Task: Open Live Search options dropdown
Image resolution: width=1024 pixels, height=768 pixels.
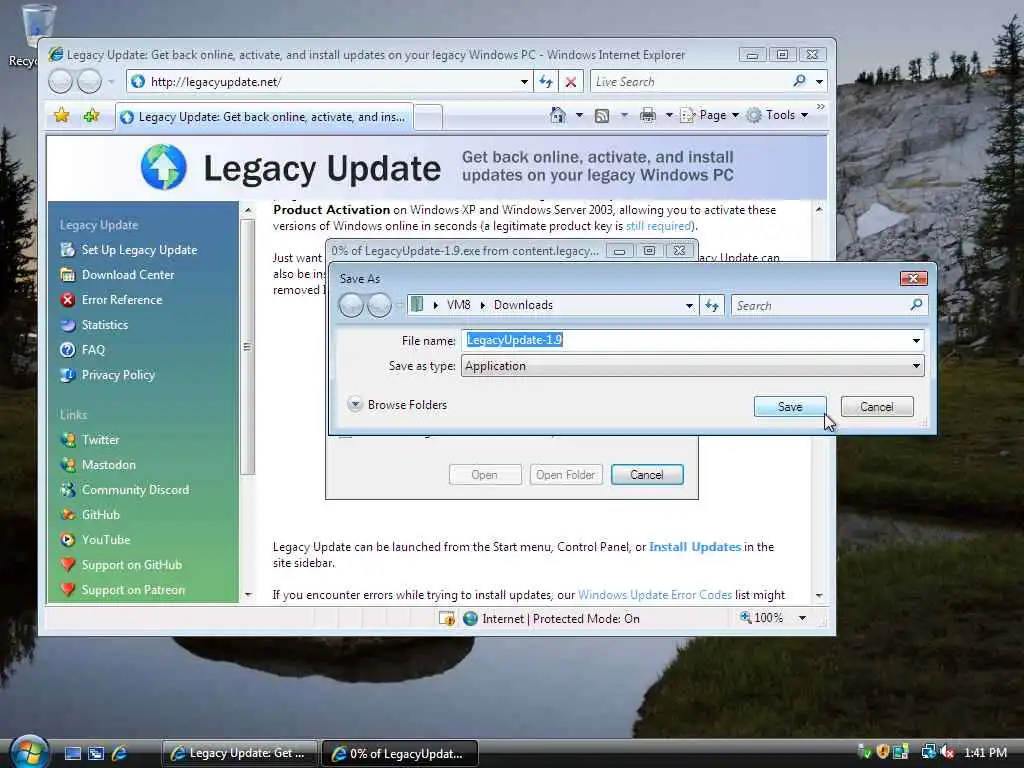Action: coord(819,82)
